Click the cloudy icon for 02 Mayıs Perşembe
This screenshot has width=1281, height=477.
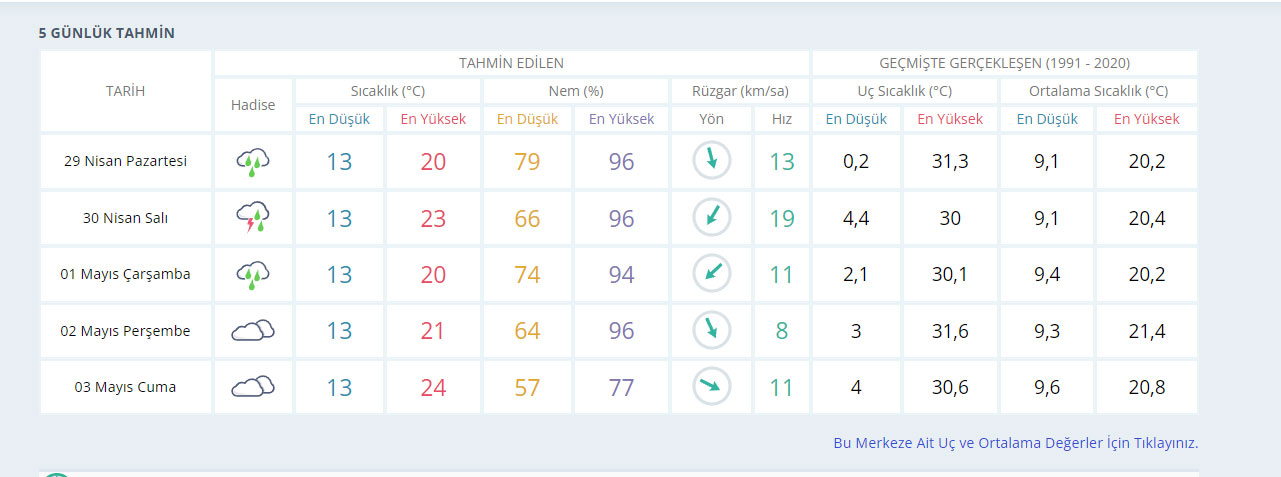tap(253, 330)
